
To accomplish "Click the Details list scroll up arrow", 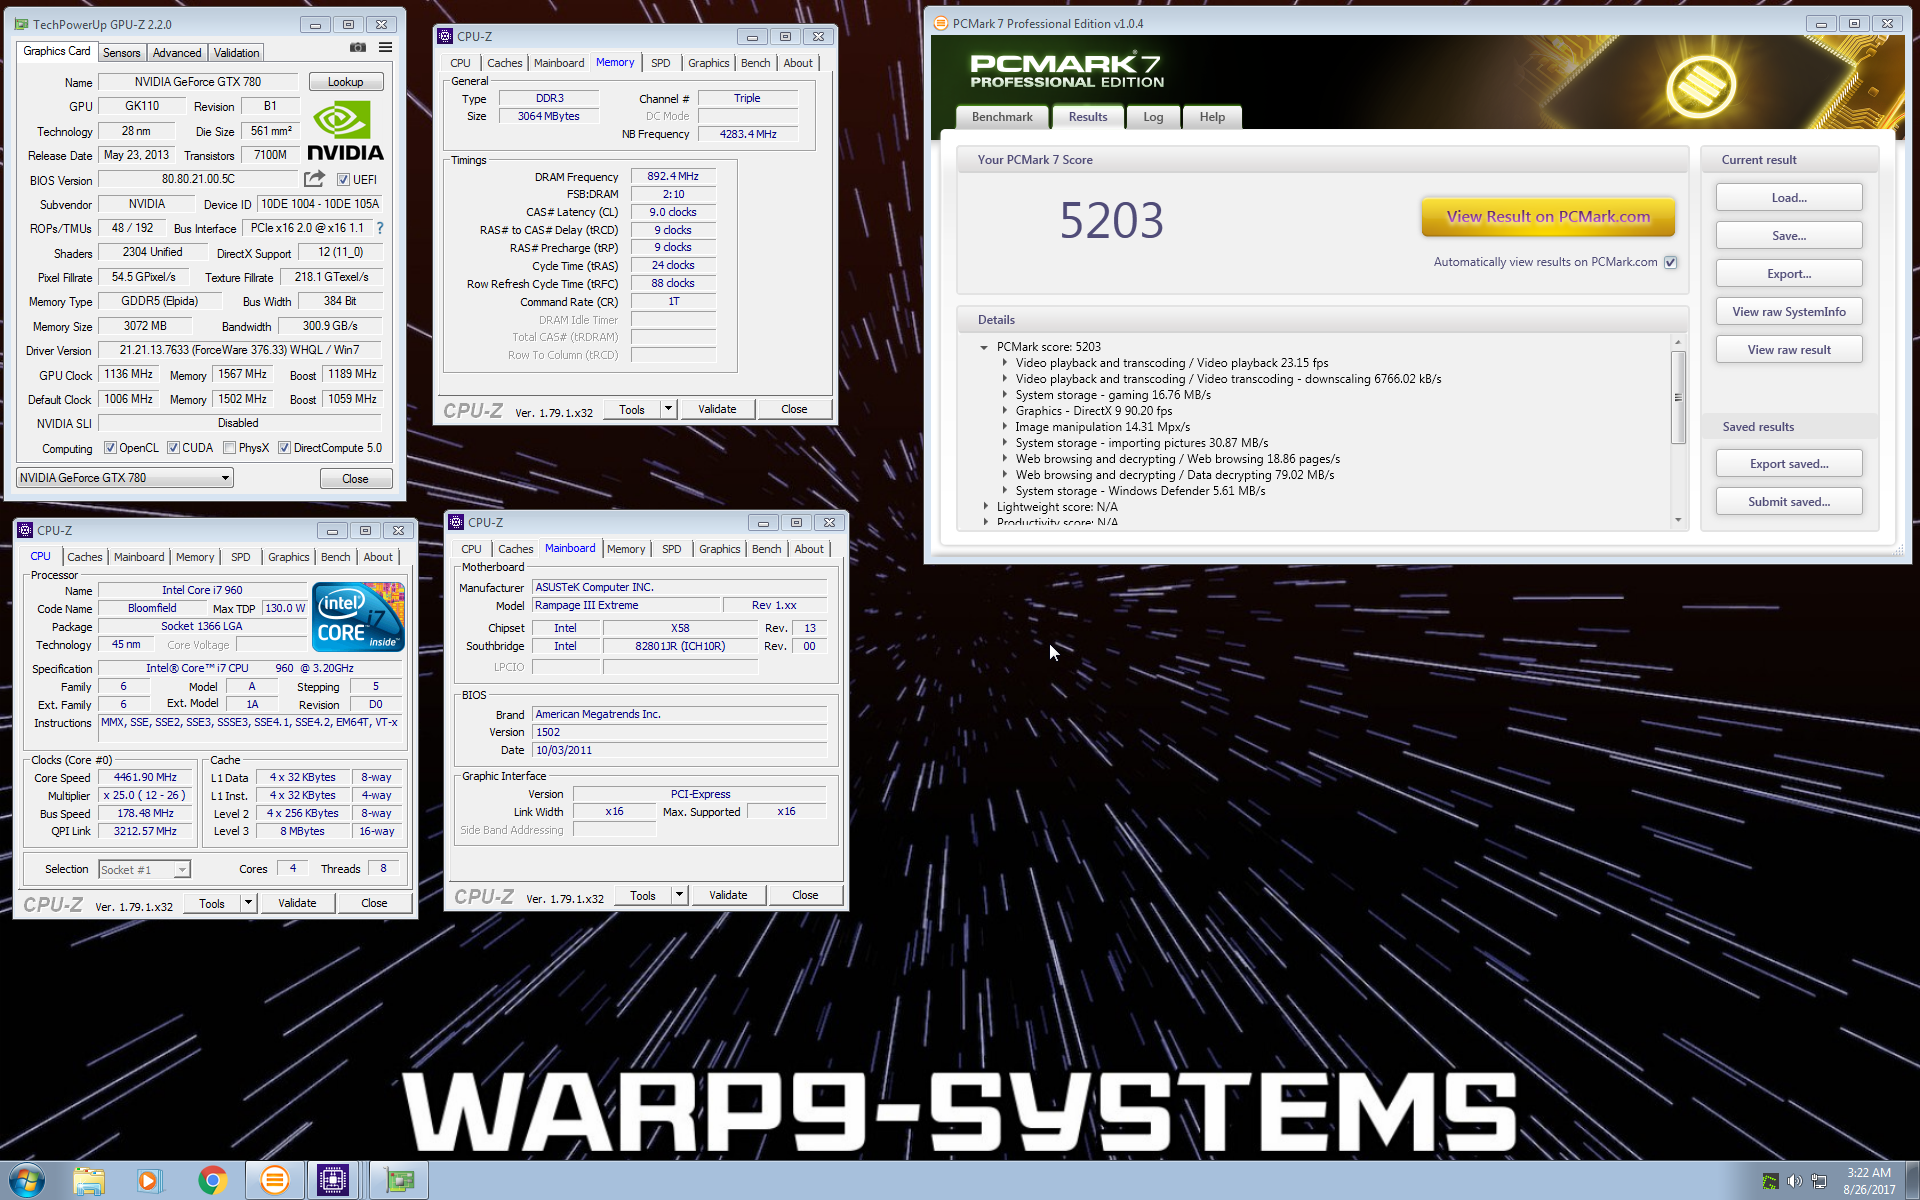I will coord(1678,343).
